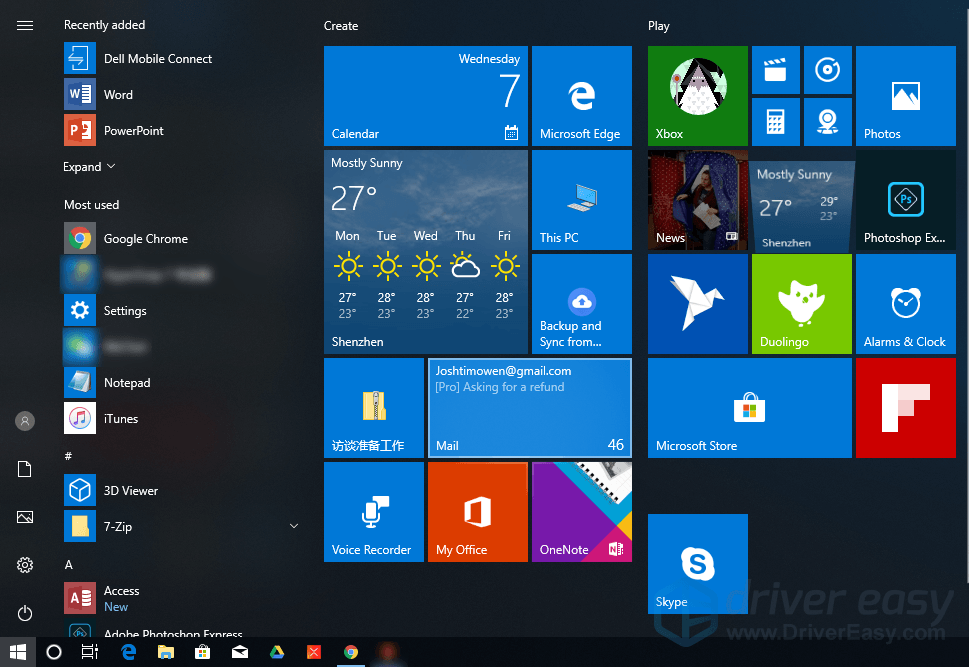Click the Play group title
Image resolution: width=969 pixels, height=667 pixels.
tap(659, 26)
